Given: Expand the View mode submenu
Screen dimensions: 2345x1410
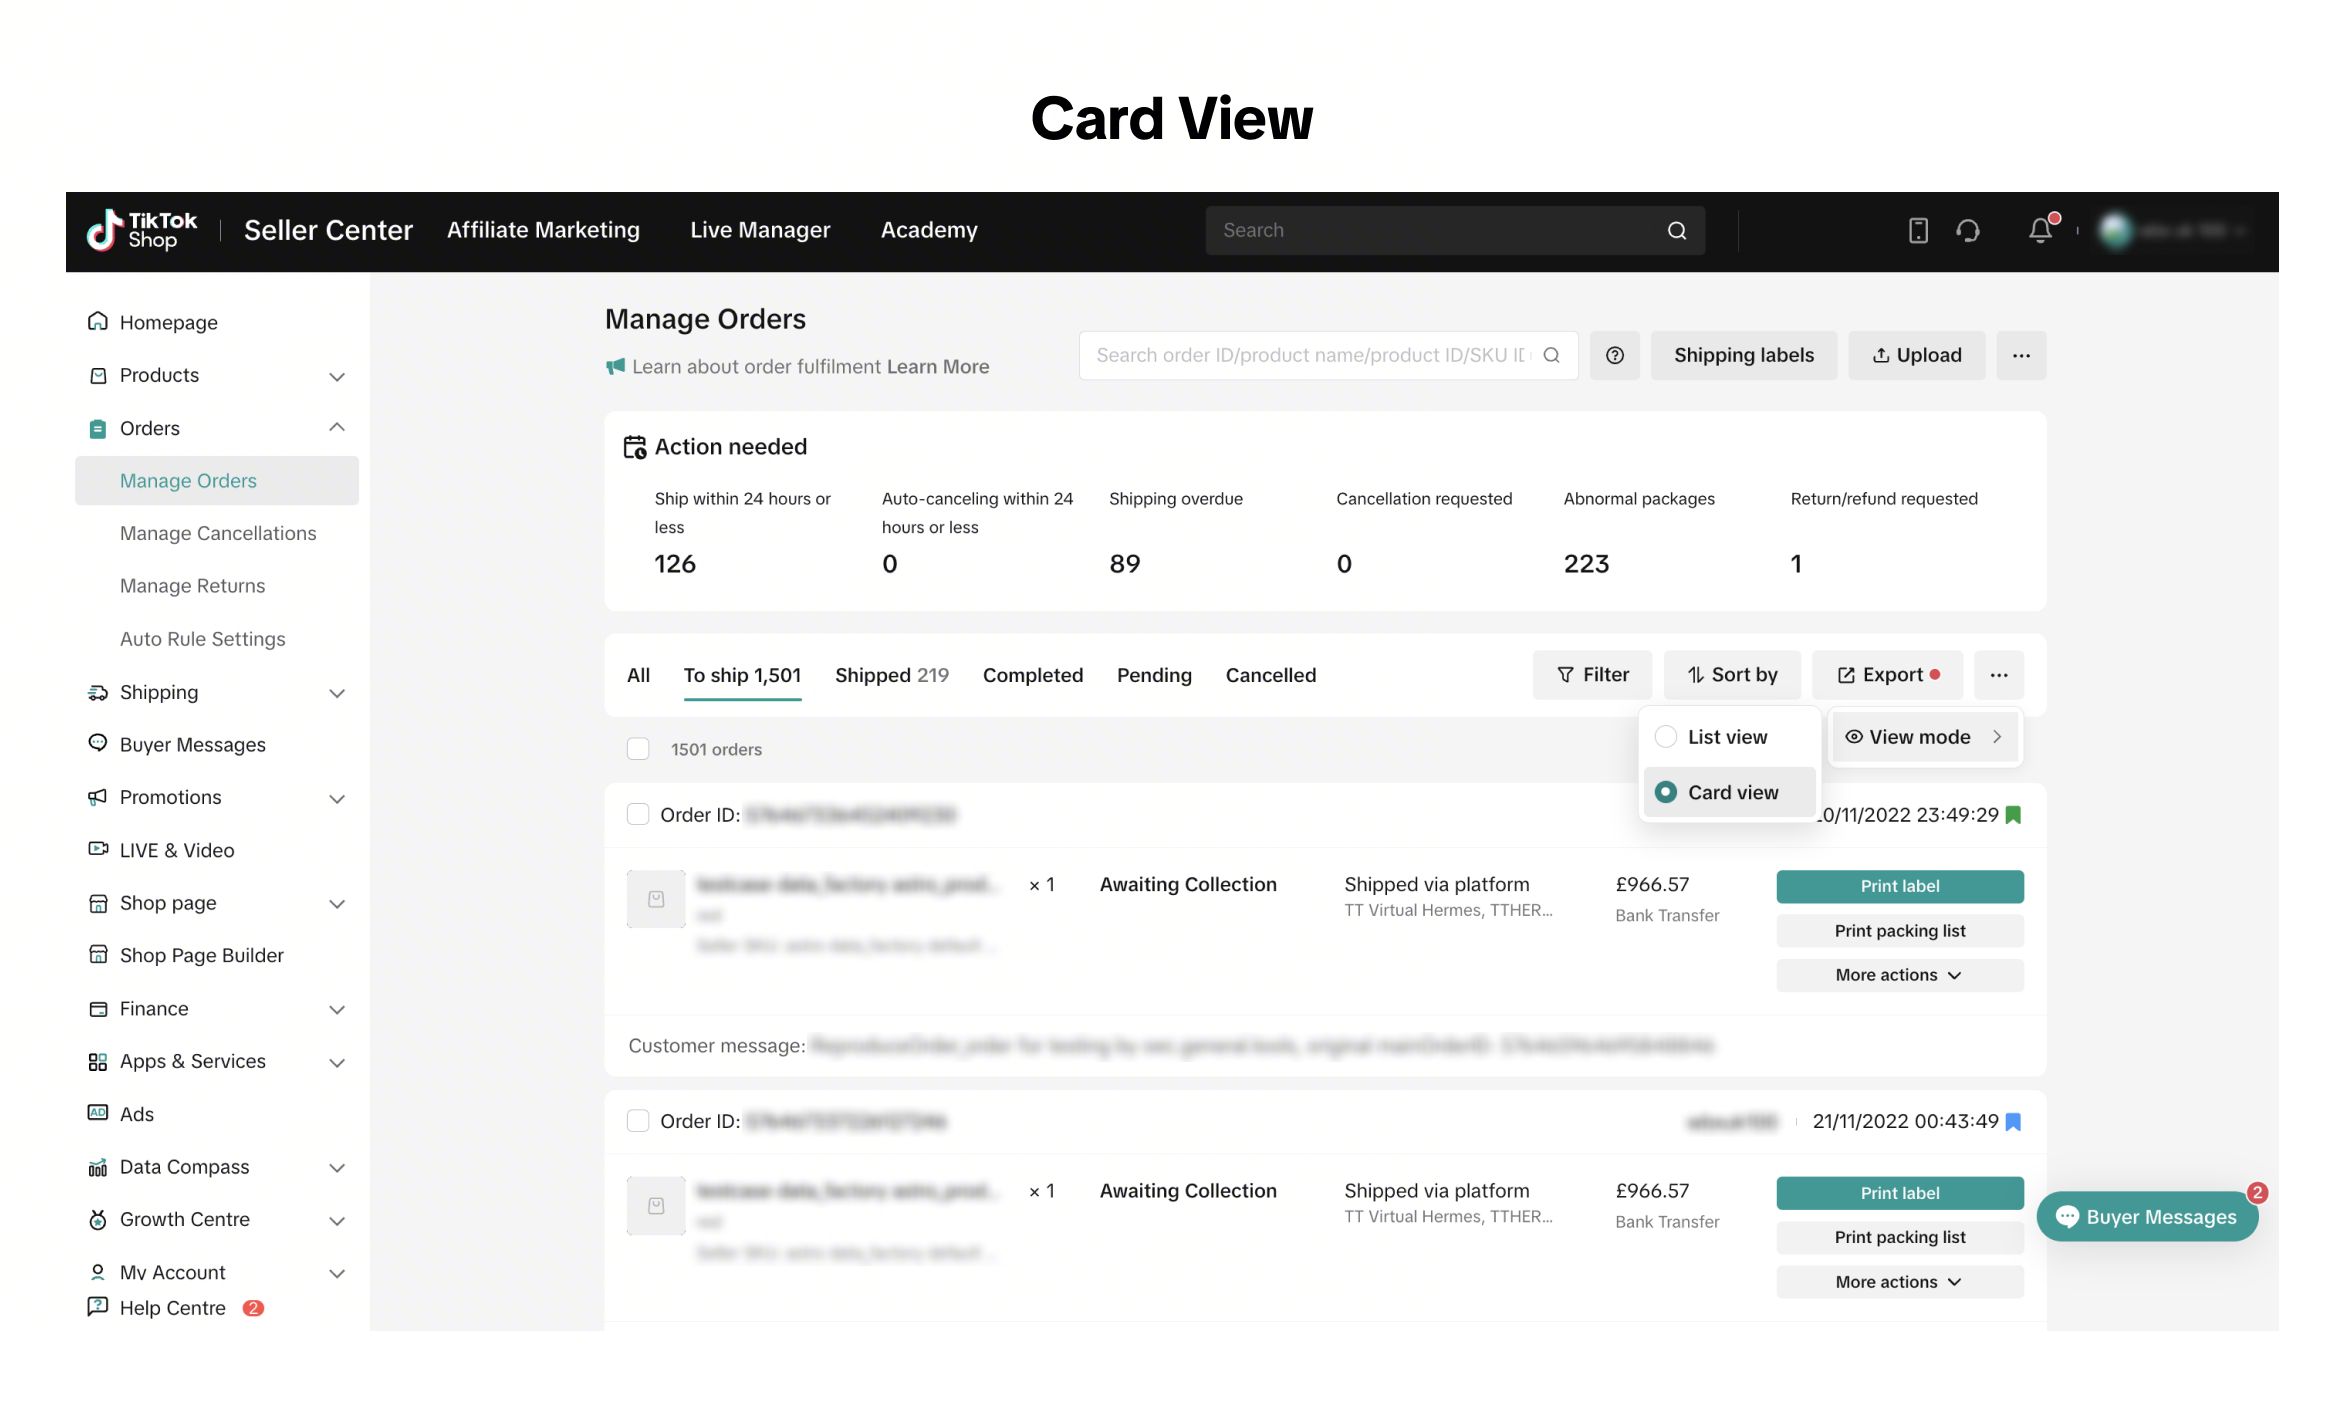Looking at the screenshot, I should (1924, 737).
